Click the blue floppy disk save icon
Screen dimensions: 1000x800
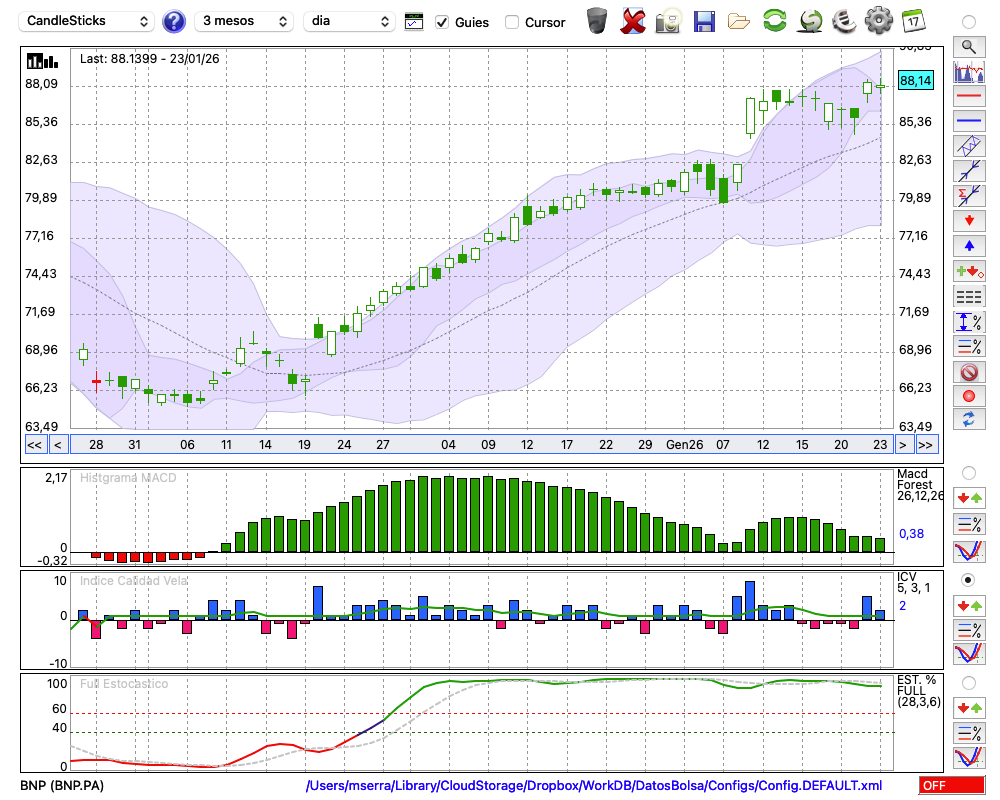(704, 21)
